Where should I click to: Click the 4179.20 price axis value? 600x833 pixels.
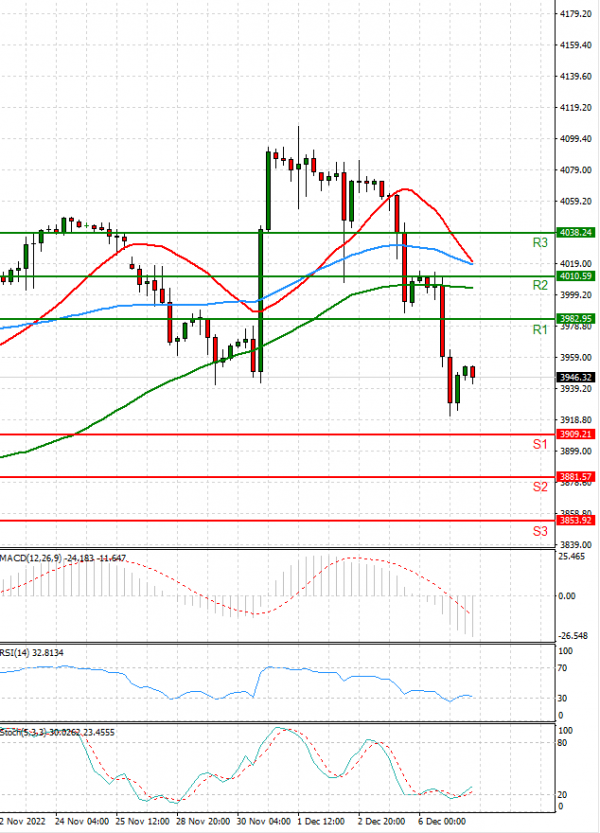(x=576, y=14)
